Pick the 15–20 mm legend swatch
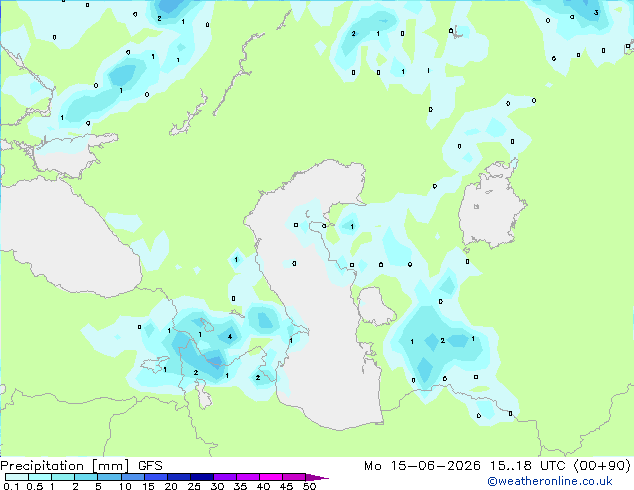Image resolution: width=634 pixels, height=490 pixels. [x=155, y=477]
